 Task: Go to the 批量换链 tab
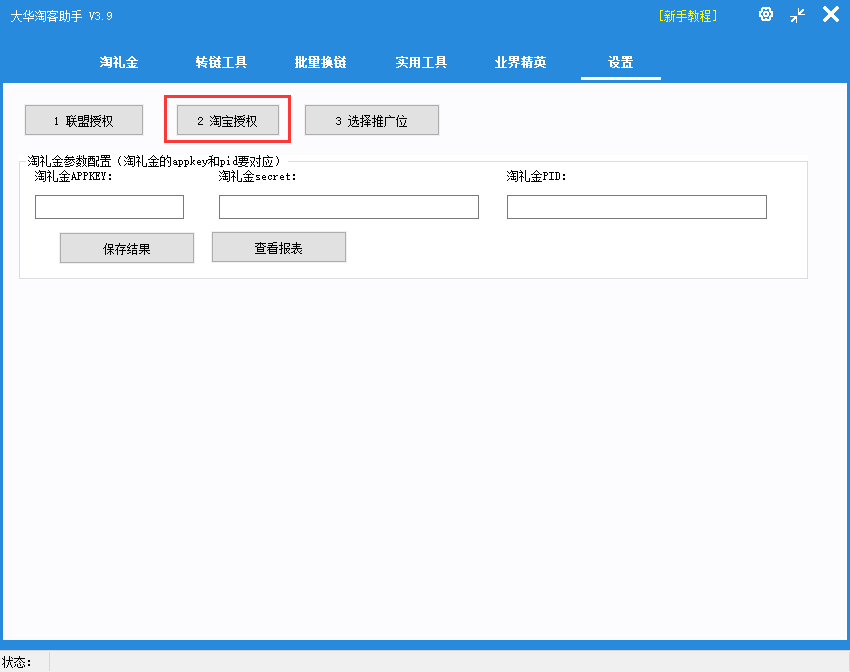tap(320, 62)
